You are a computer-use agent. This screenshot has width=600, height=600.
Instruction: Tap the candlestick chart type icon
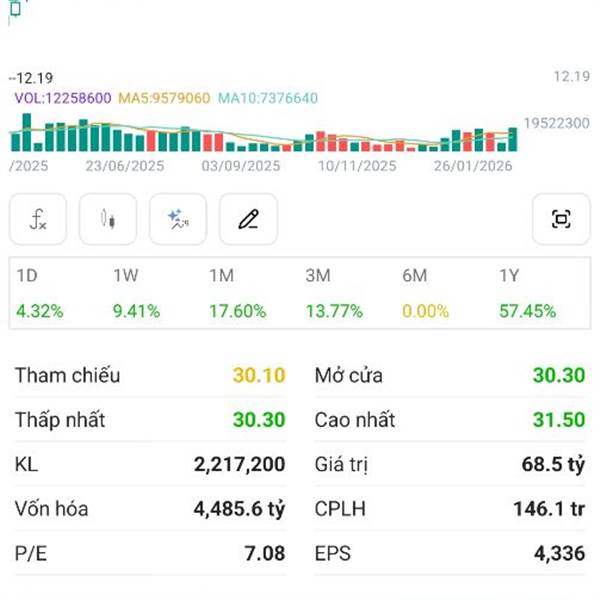coord(108,219)
